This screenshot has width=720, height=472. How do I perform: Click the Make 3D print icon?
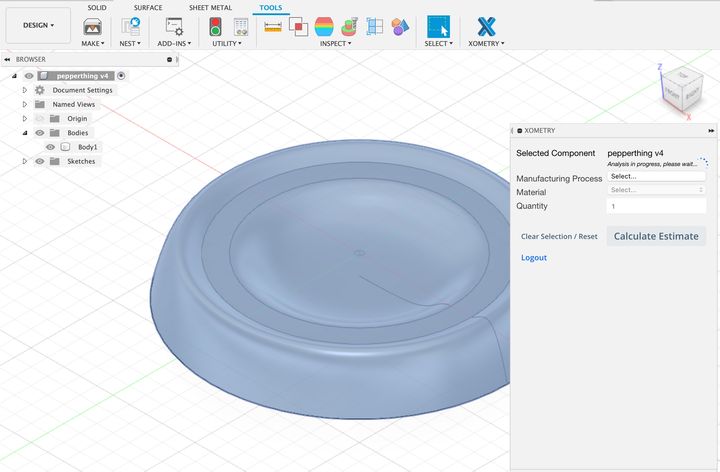92,27
